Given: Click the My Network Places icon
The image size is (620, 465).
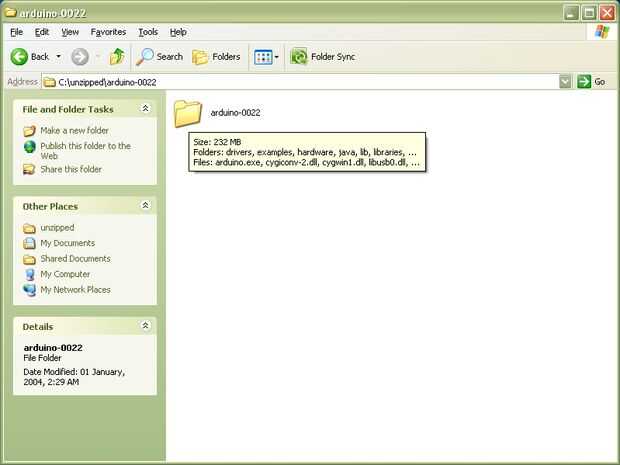Looking at the screenshot, I should coord(30,290).
